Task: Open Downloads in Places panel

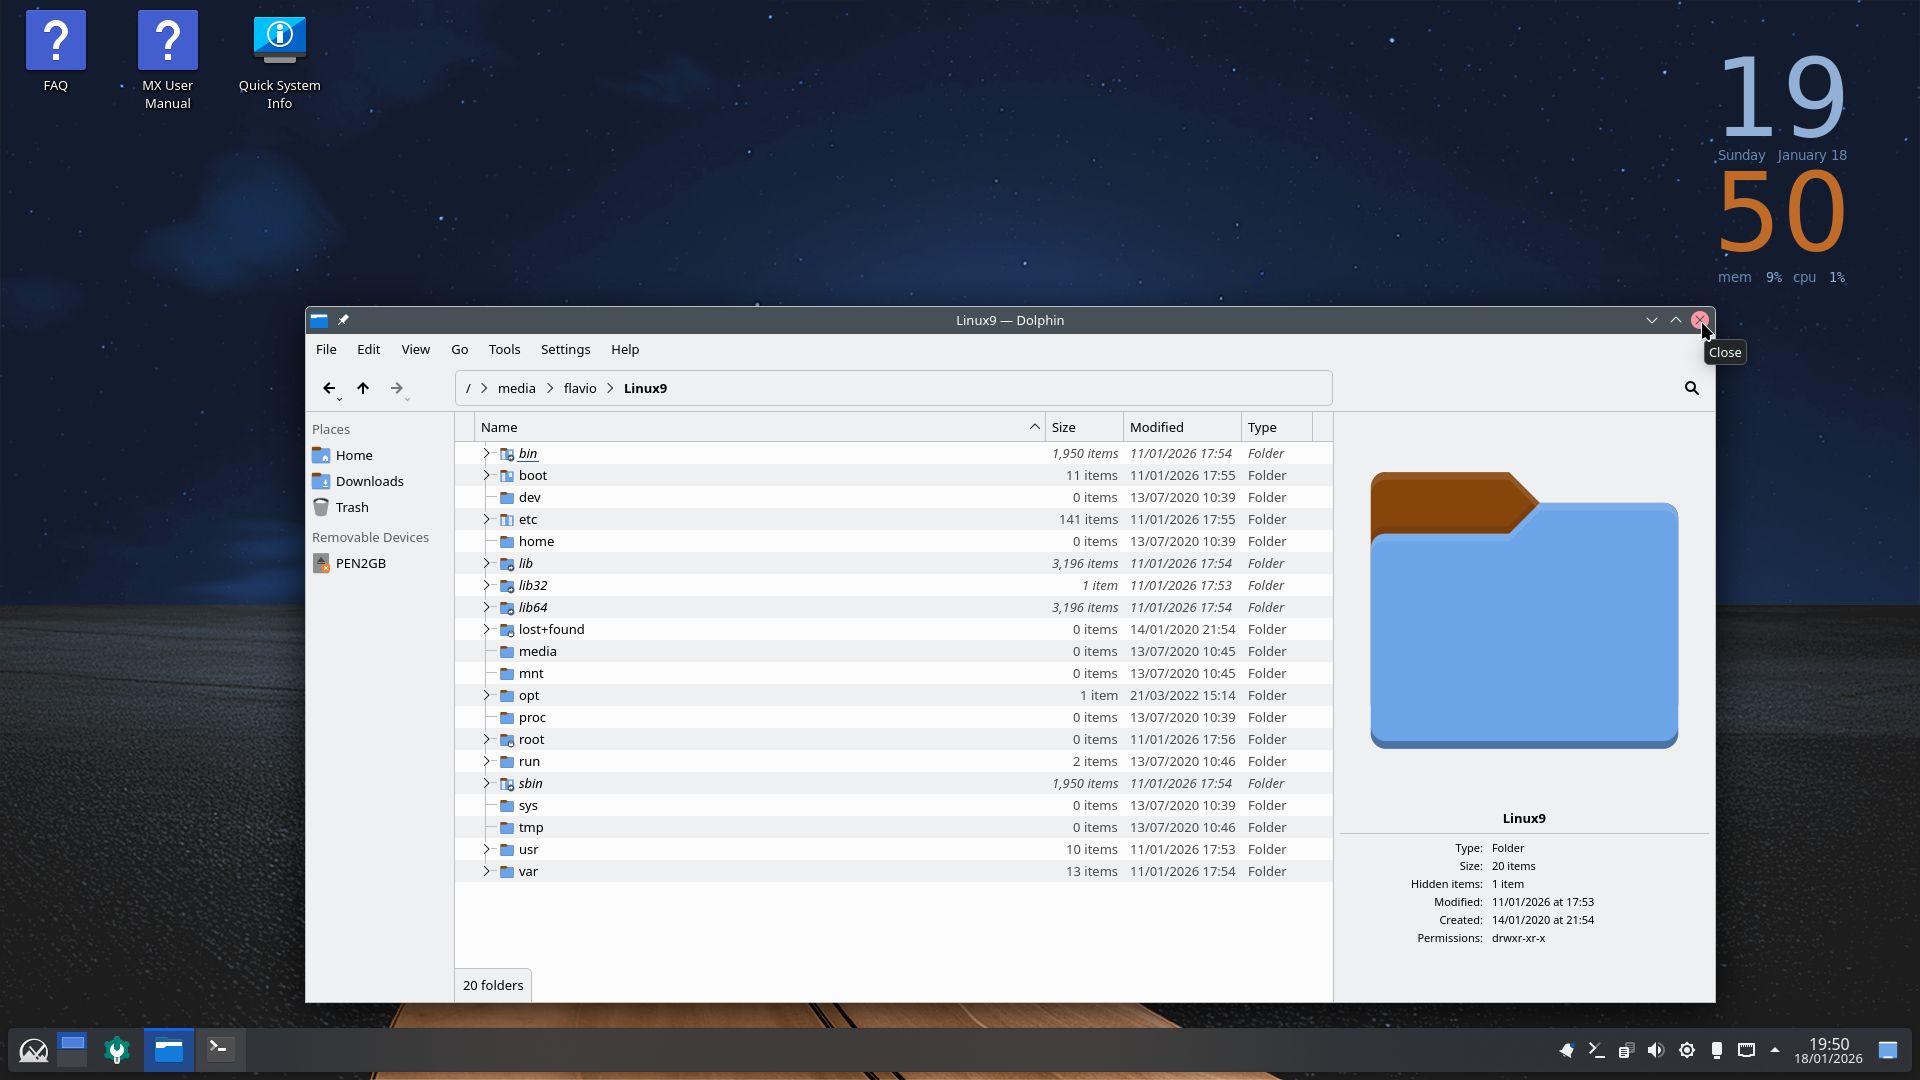Action: click(369, 481)
